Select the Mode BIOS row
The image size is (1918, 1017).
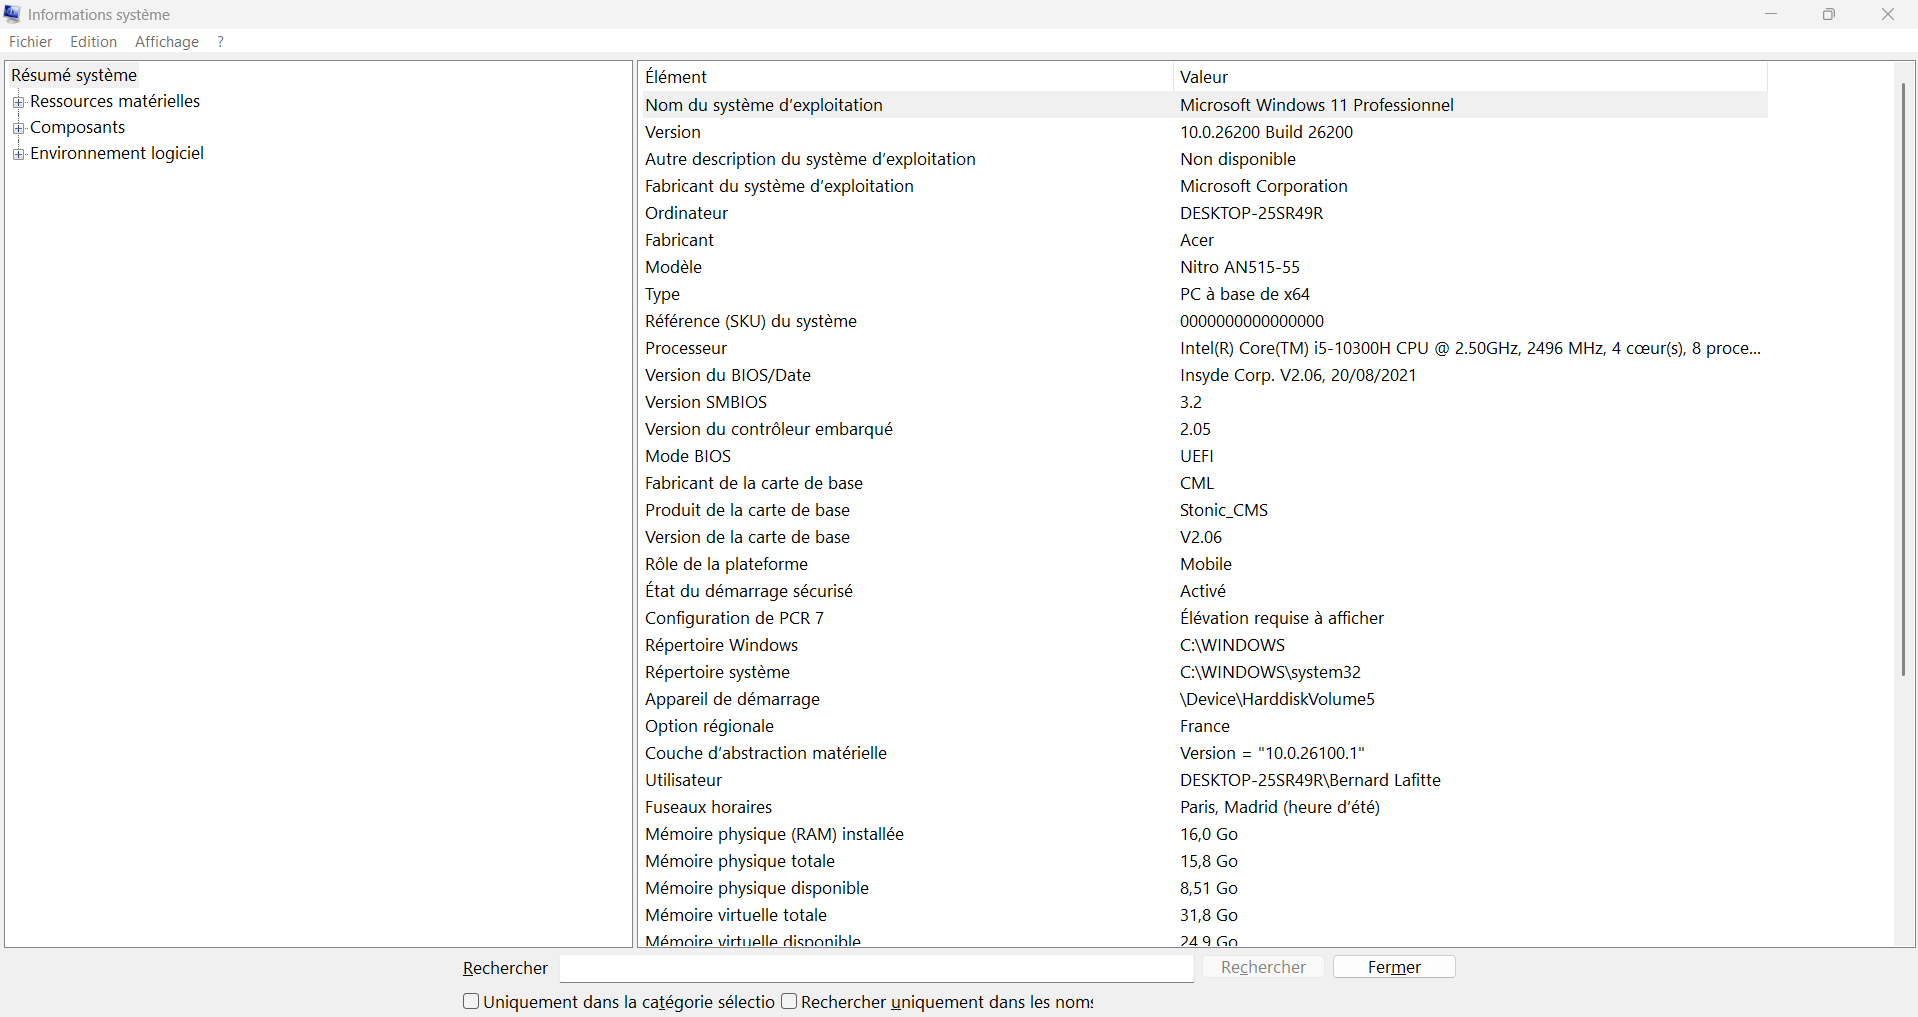tap(1203, 456)
